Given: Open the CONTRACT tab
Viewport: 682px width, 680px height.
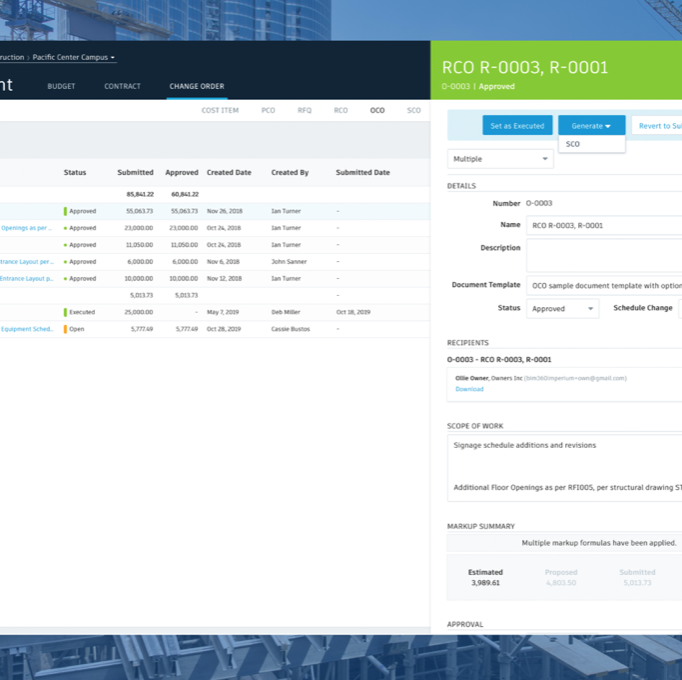Looking at the screenshot, I should coord(122,86).
